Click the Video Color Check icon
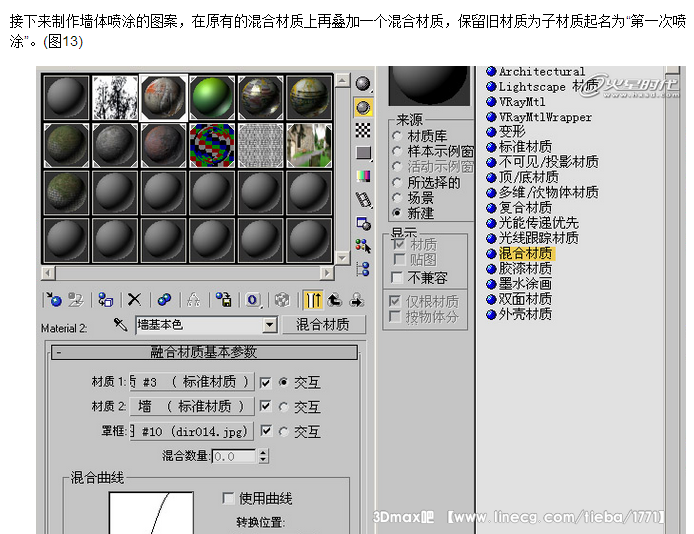 363,176
